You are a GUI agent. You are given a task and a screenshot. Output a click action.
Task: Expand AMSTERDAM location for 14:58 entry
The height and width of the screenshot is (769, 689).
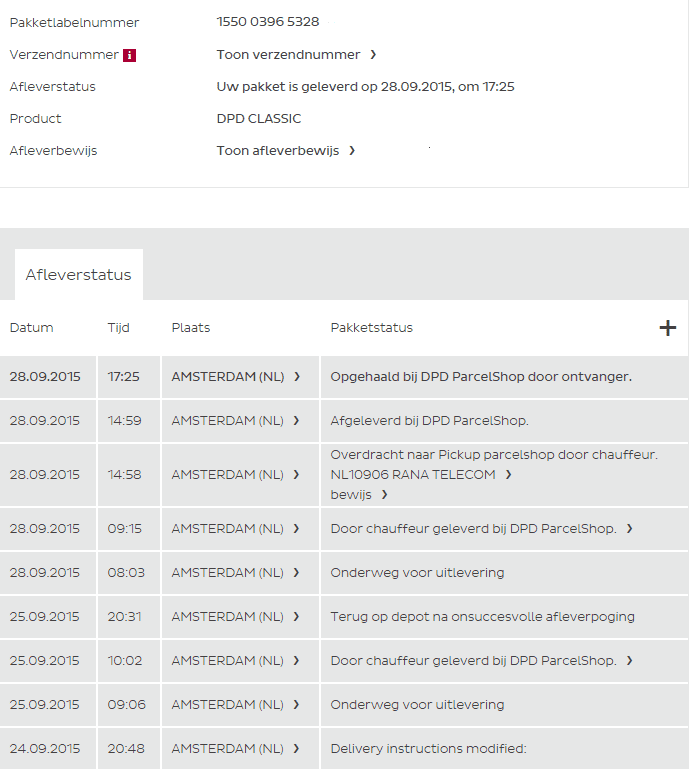(x=296, y=475)
